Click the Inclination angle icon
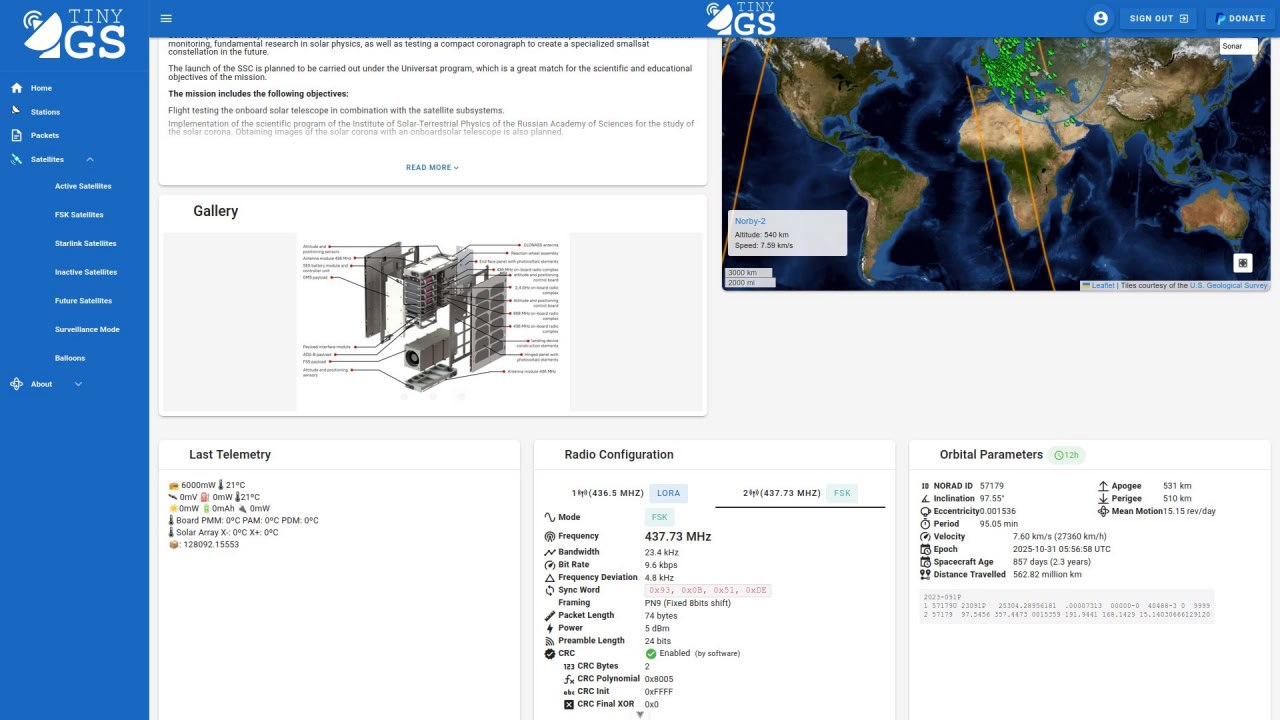Screen dimensions: 1280x720 925,499
